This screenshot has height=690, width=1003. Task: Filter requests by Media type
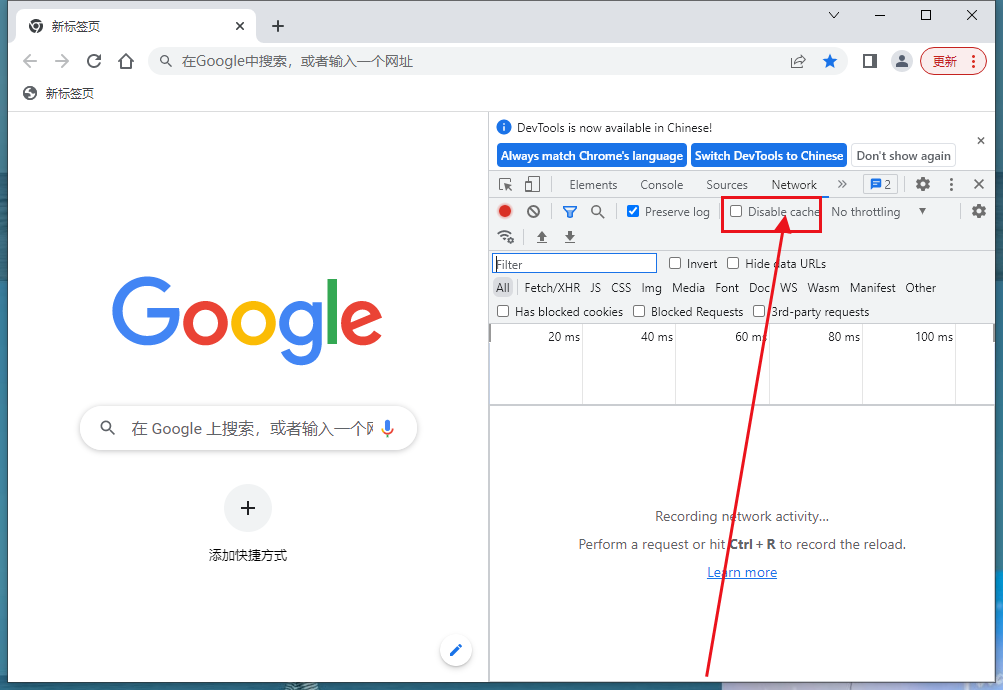pos(688,288)
